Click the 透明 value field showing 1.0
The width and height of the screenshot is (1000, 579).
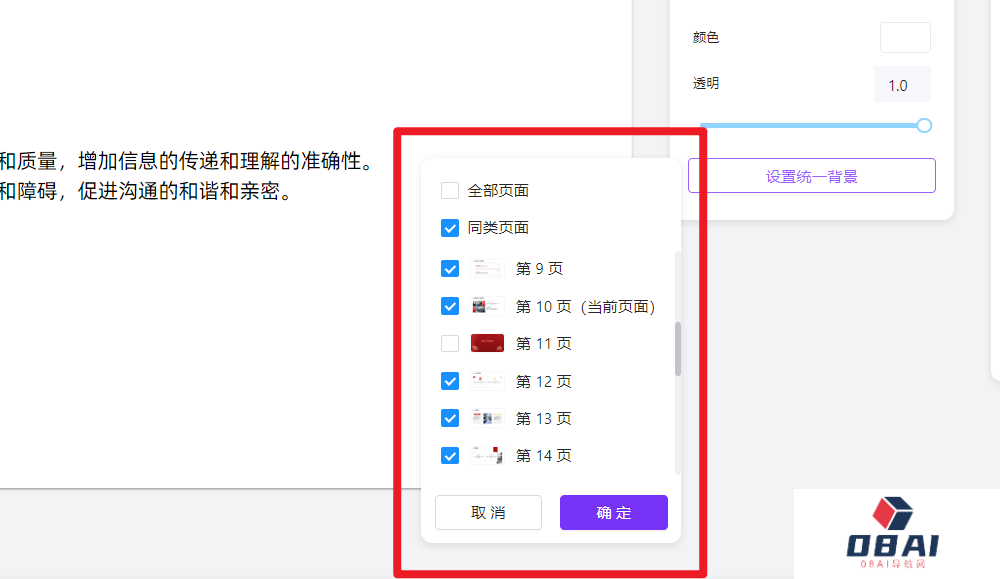click(x=902, y=84)
